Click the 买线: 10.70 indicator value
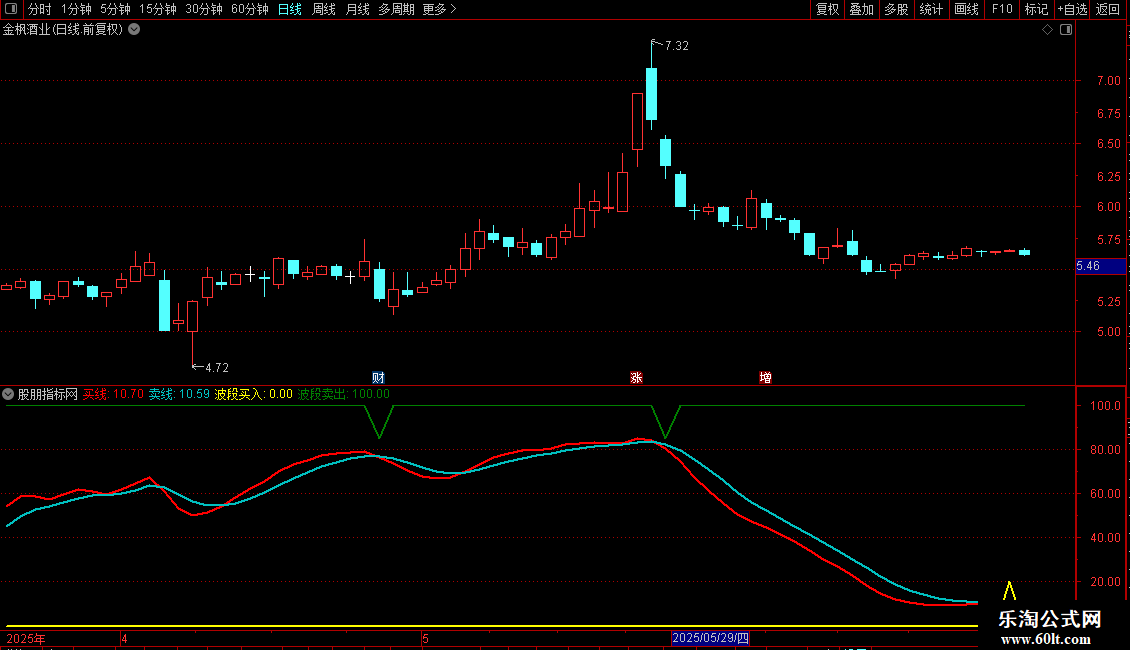The width and height of the screenshot is (1130, 650). pyautogui.click(x=113, y=394)
